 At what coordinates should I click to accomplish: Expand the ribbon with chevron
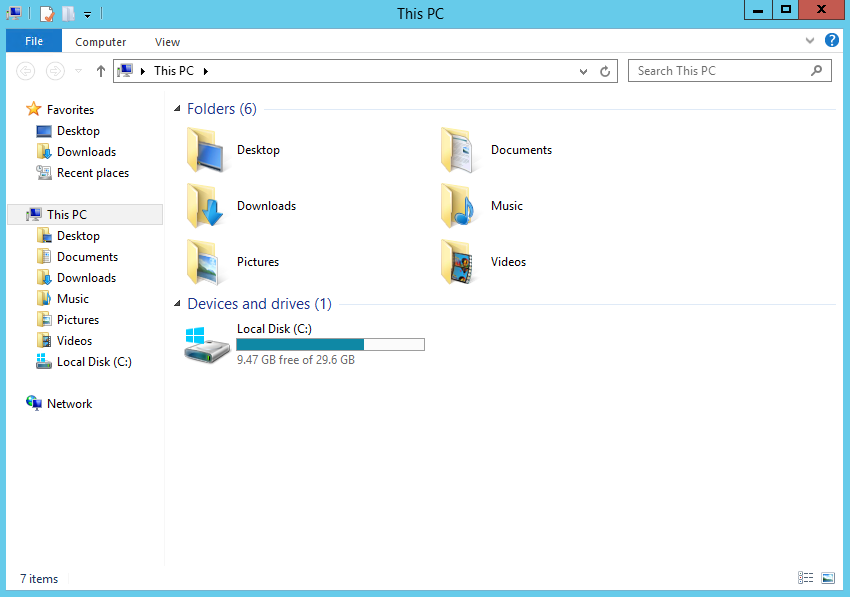coord(809,41)
